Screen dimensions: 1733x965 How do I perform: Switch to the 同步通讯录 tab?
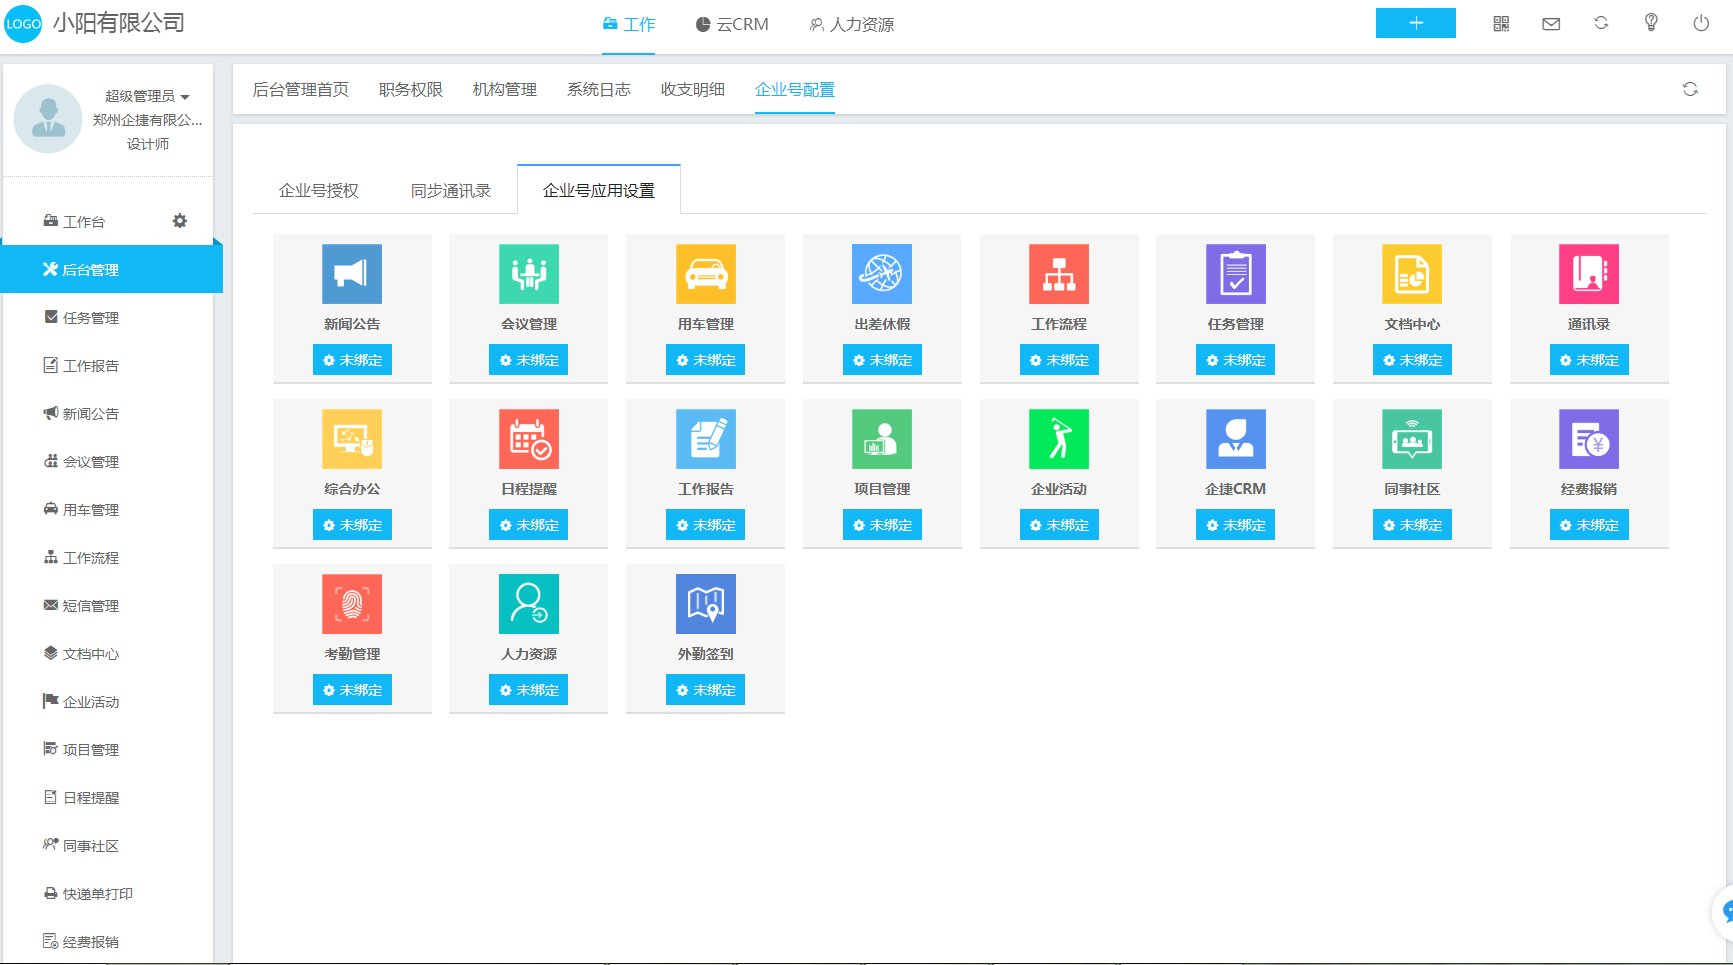pos(451,190)
